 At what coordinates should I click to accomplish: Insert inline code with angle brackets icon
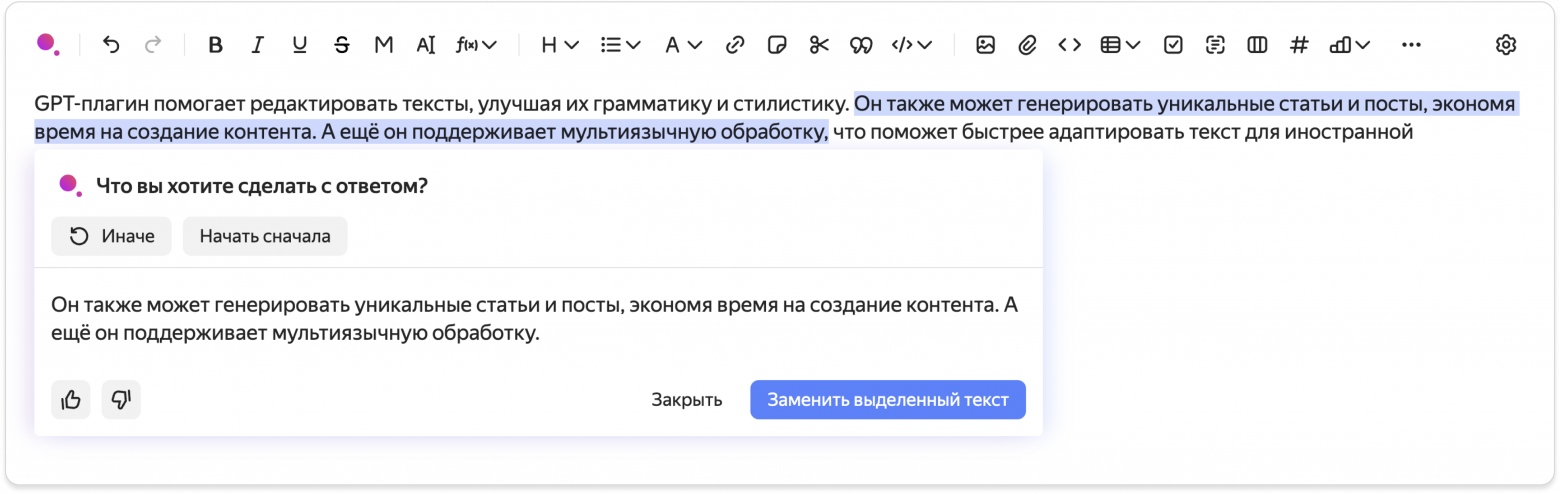(1070, 44)
